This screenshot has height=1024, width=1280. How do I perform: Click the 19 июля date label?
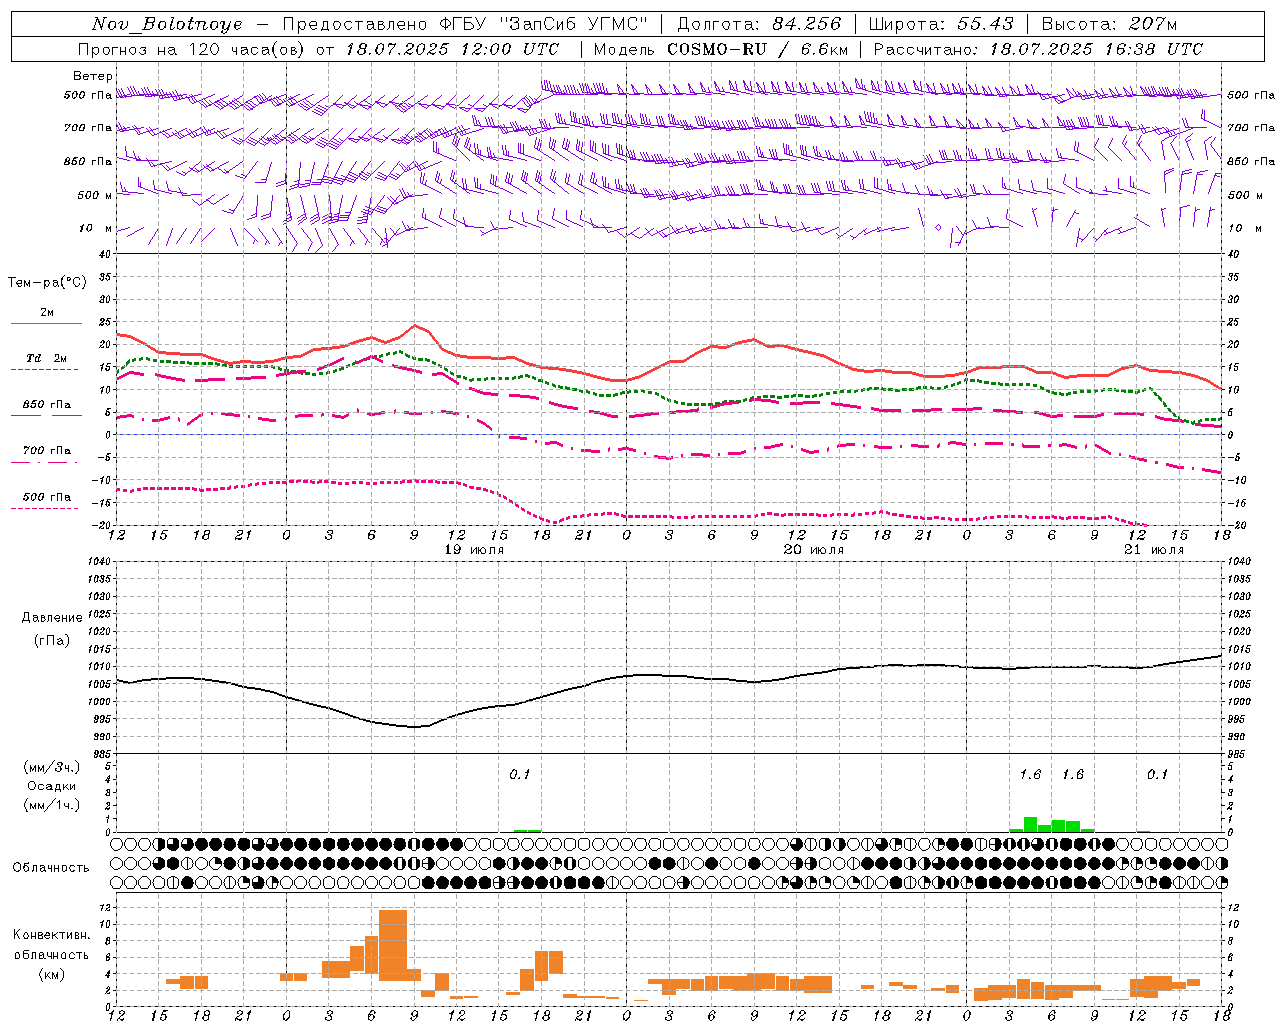pos(474,550)
